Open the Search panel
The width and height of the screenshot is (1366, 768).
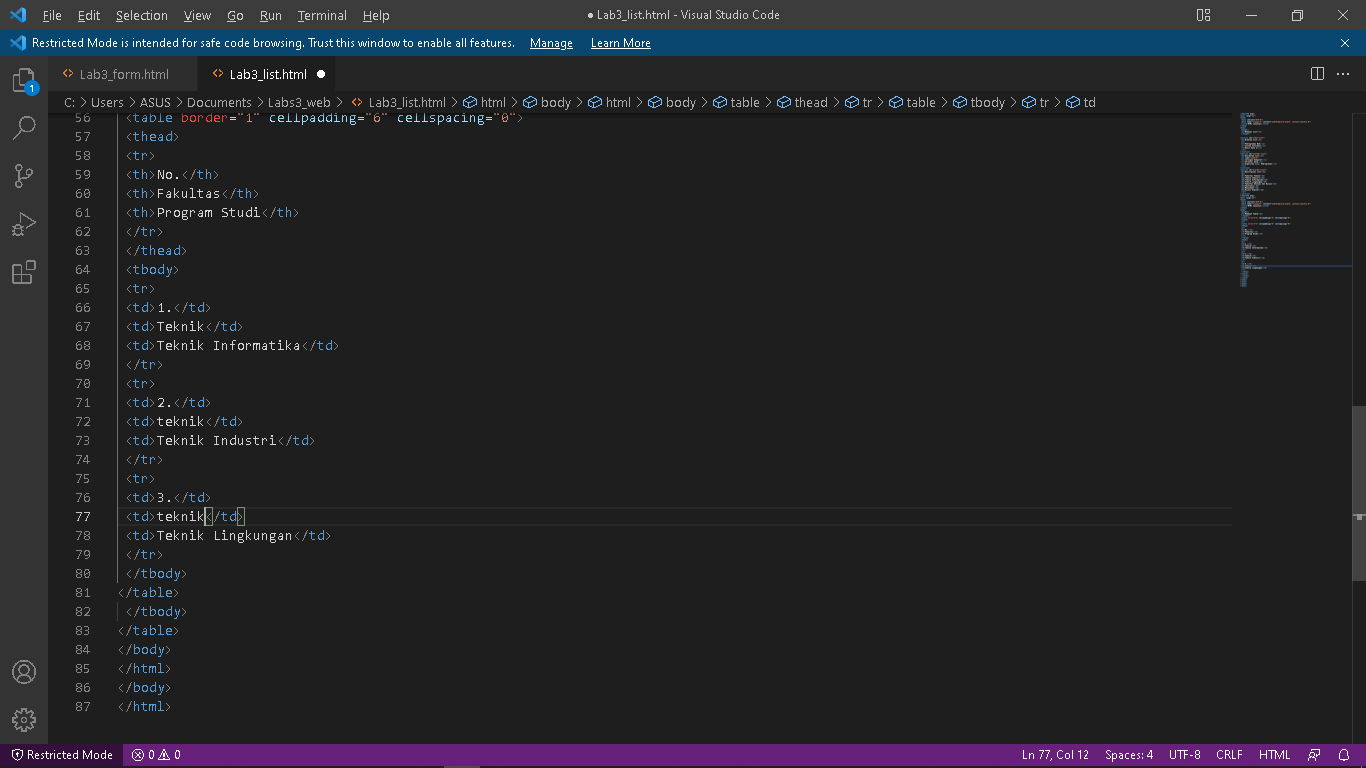[24, 128]
